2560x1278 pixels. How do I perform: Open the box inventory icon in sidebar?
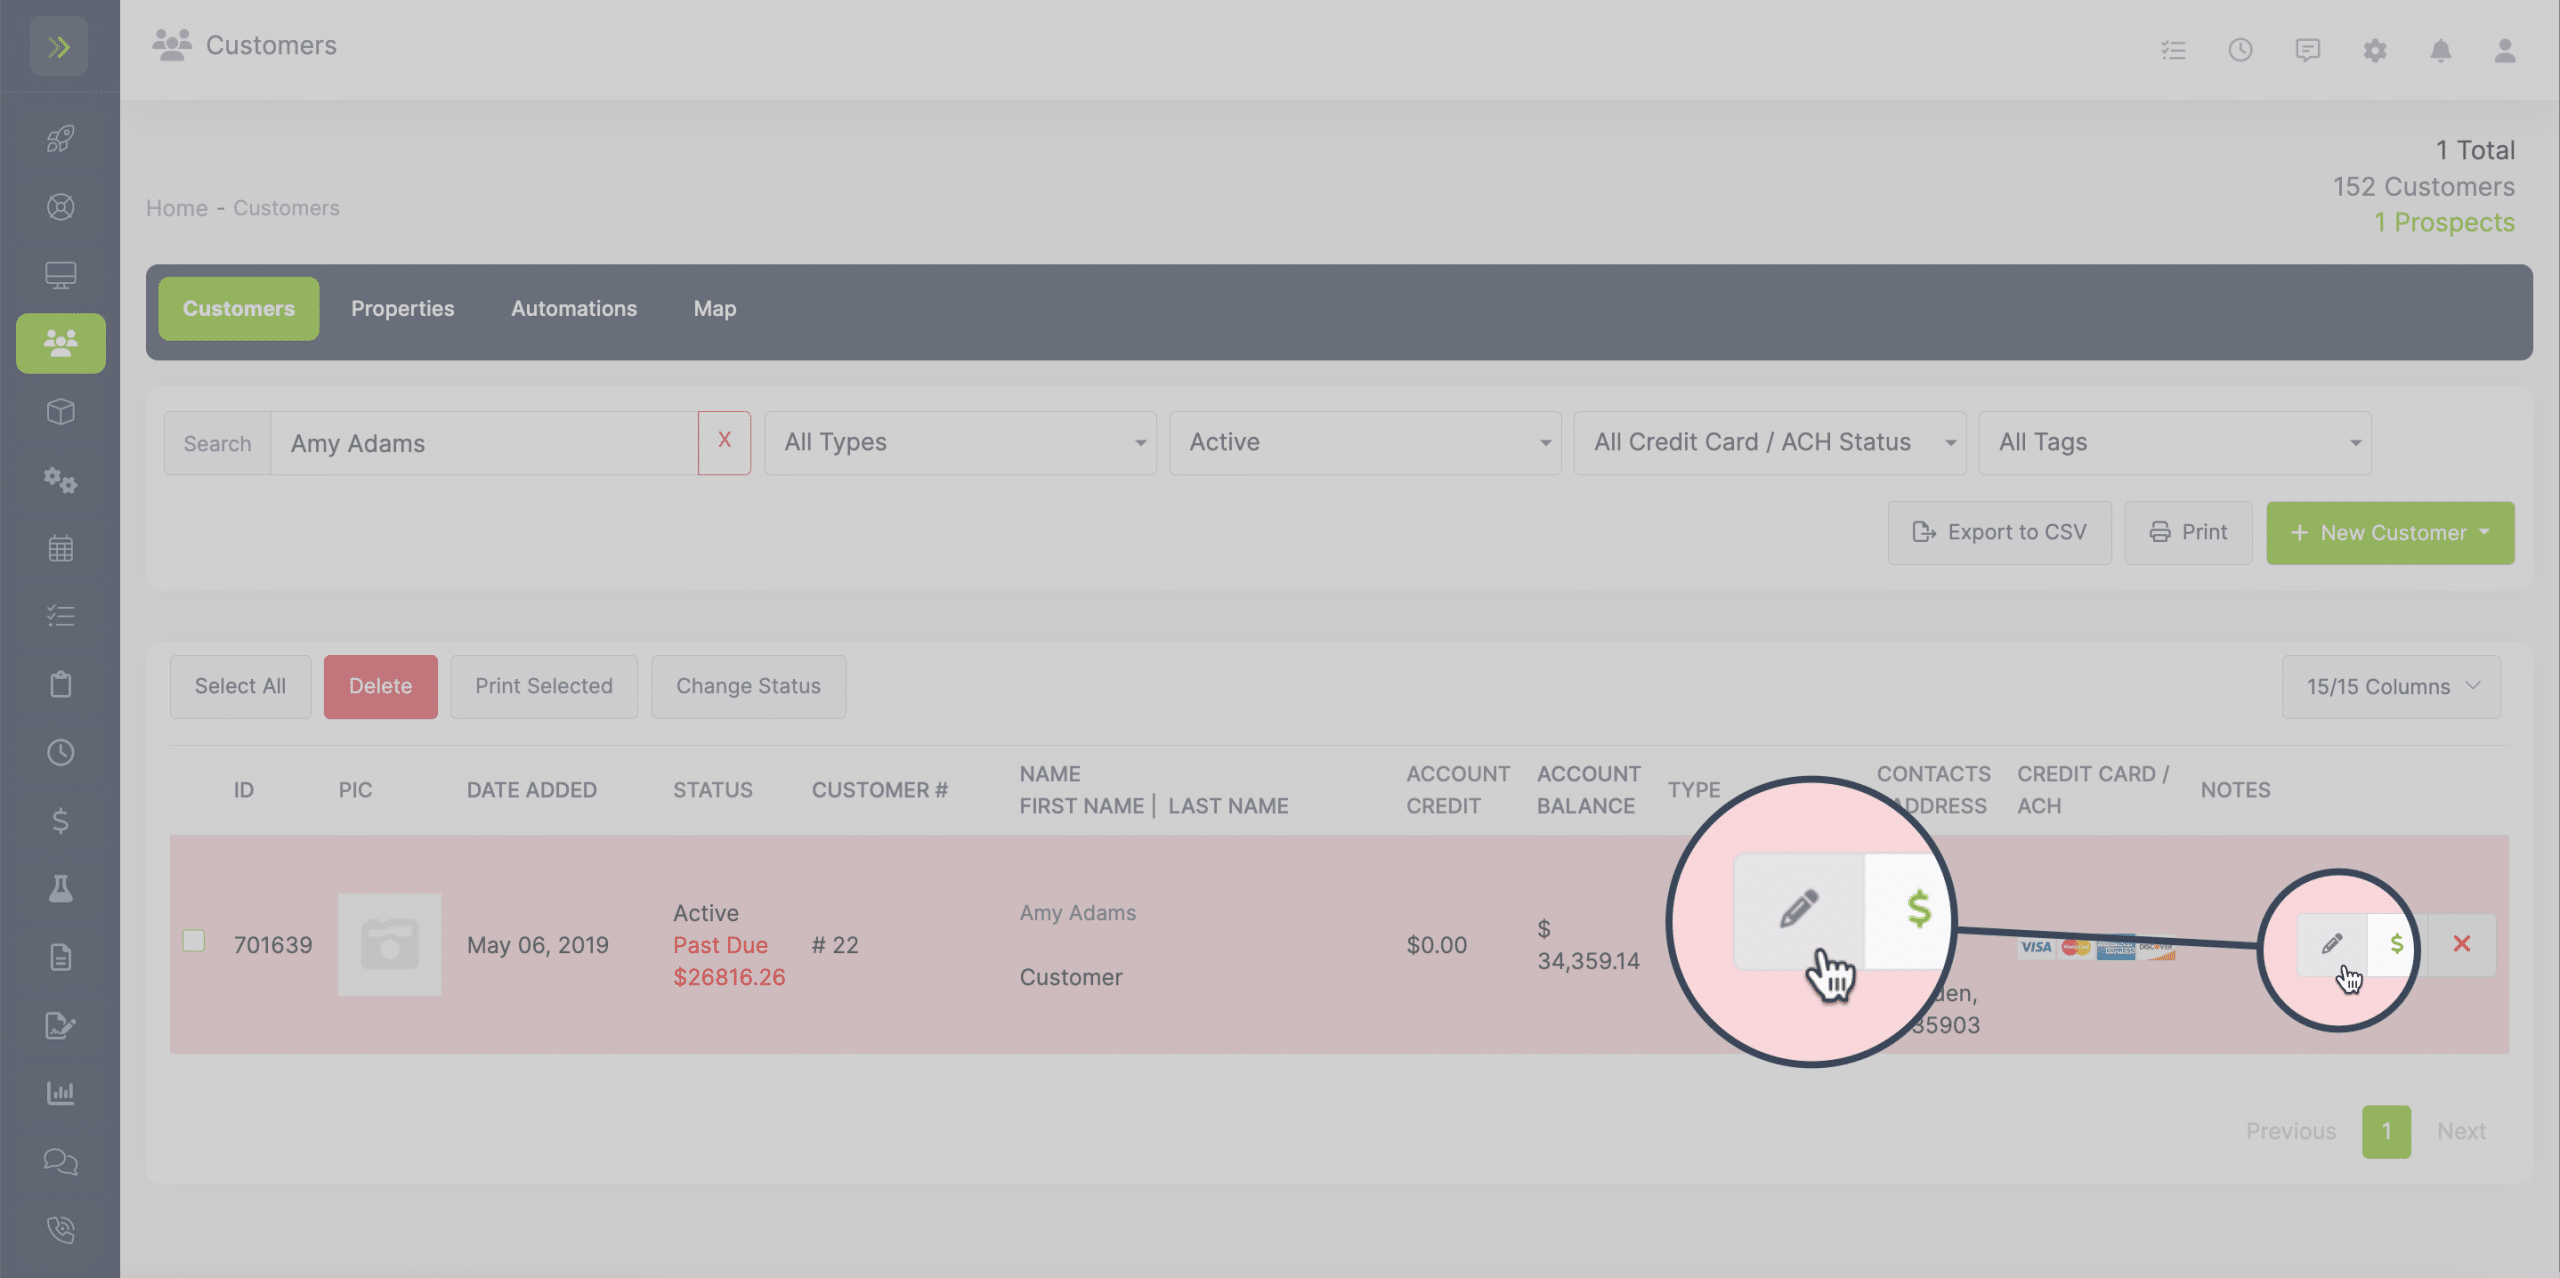(x=60, y=411)
